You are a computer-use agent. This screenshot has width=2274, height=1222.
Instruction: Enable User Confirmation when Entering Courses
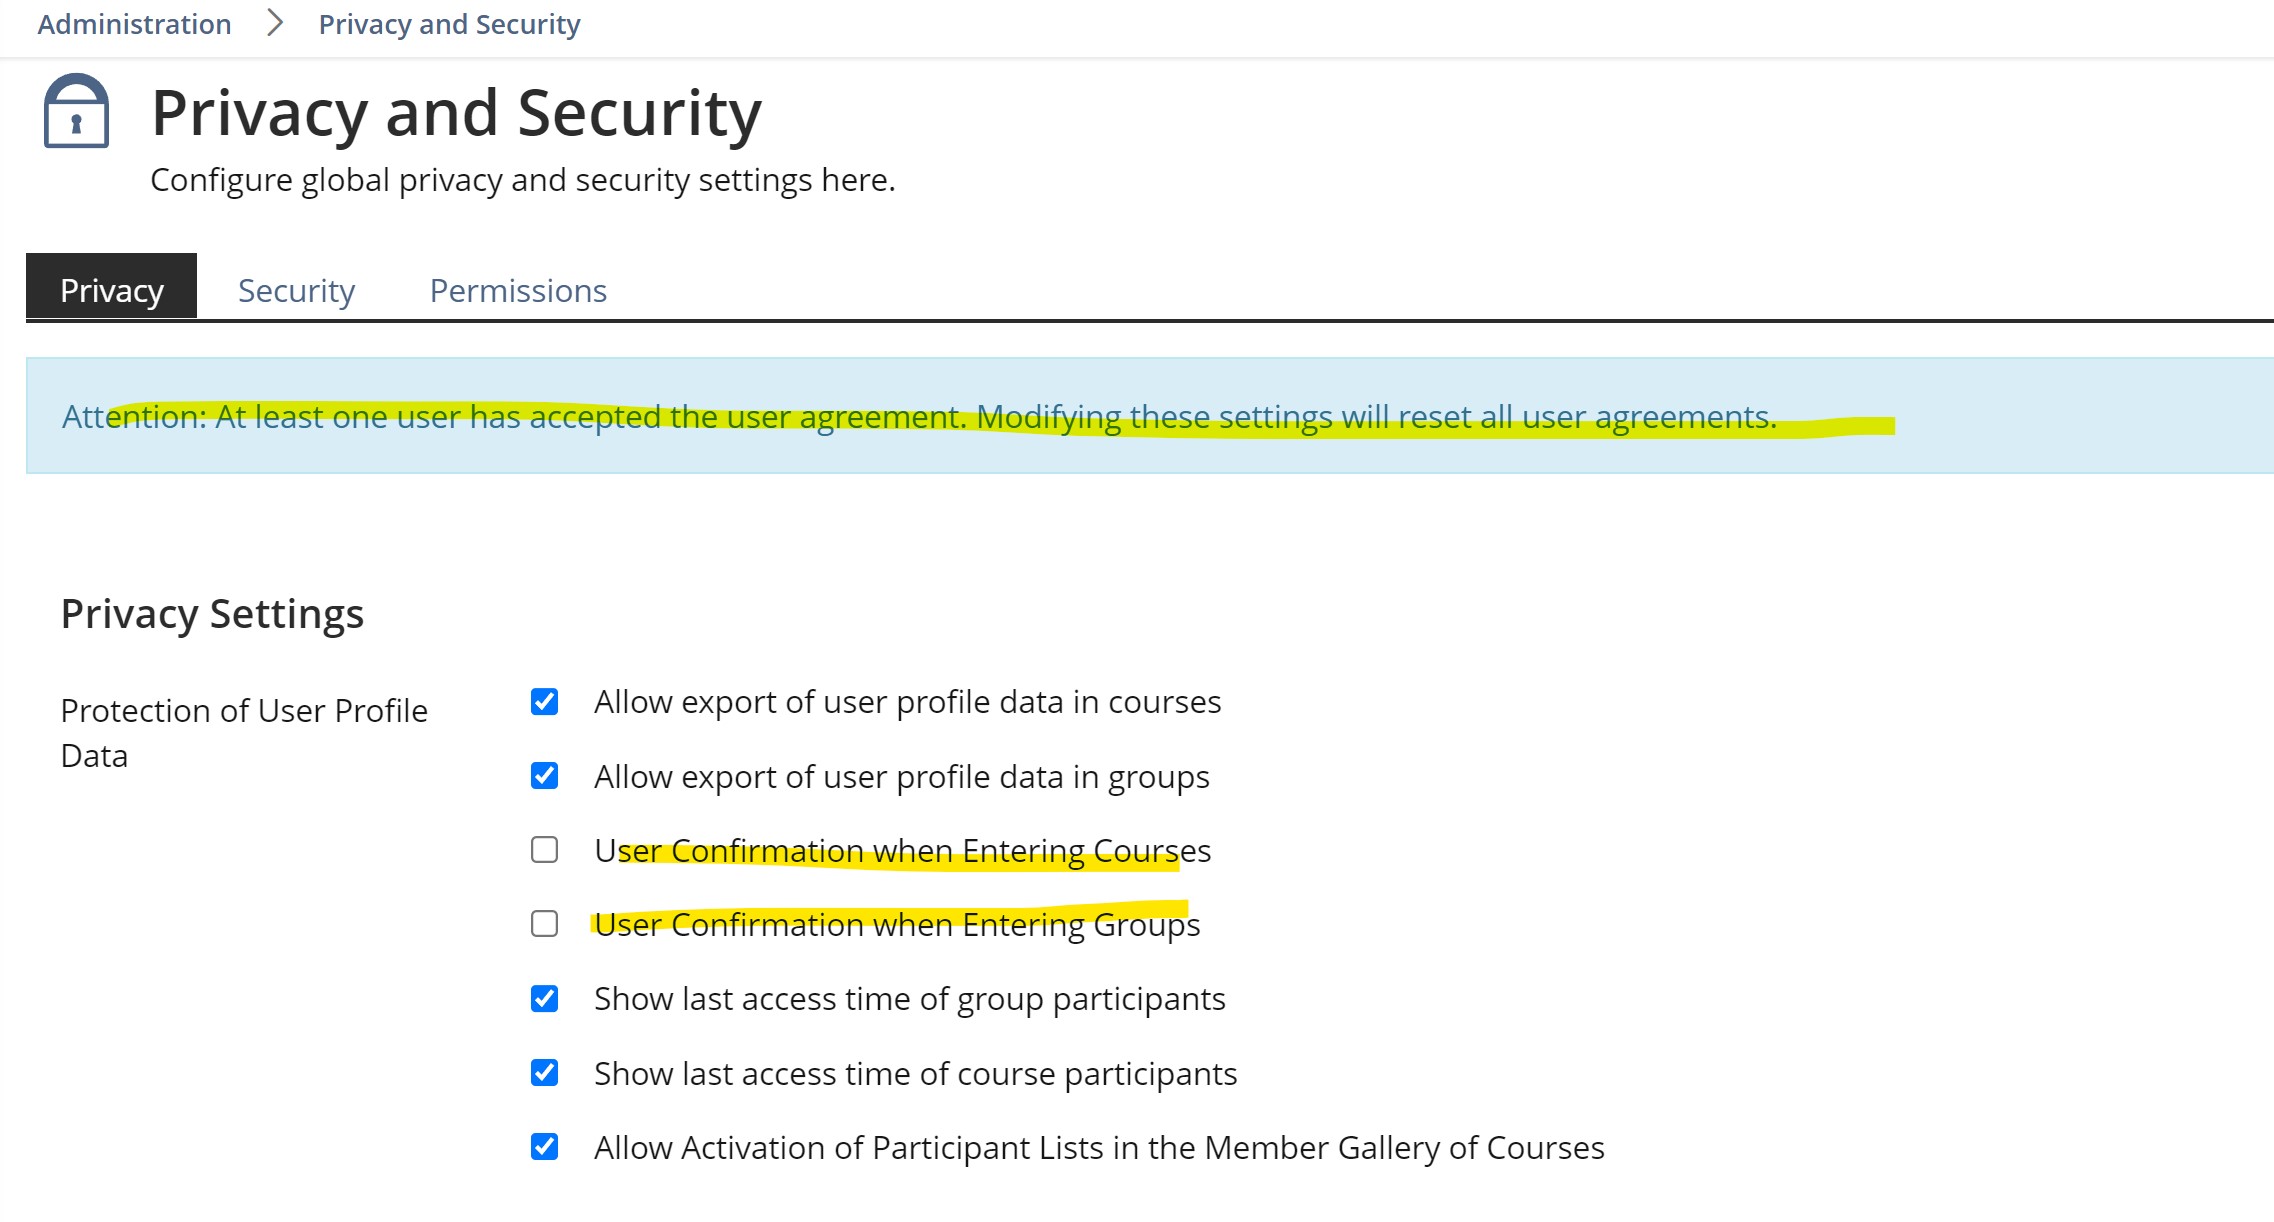545,850
